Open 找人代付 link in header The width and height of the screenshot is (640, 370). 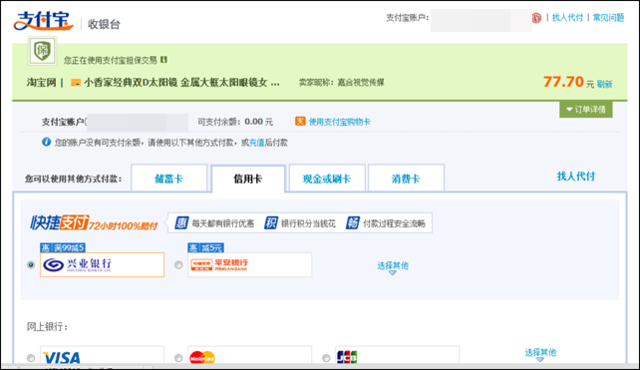tap(567, 18)
